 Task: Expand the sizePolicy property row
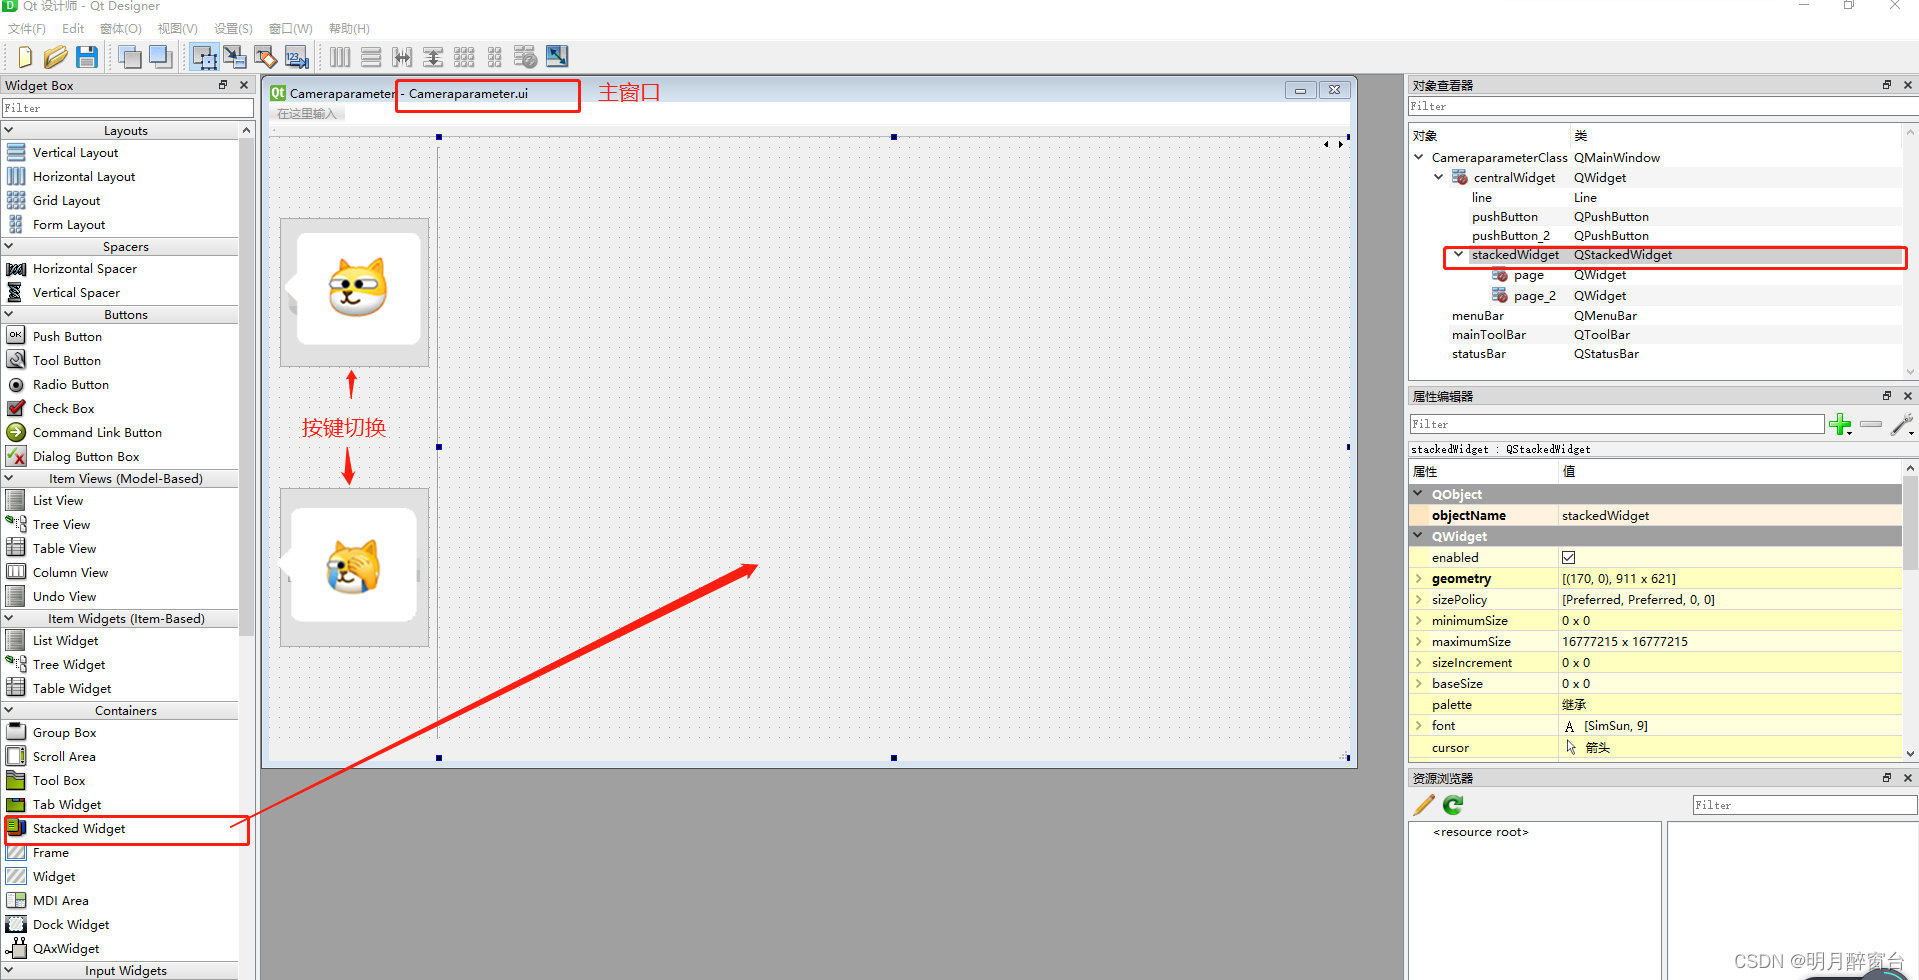[x=1418, y=600]
